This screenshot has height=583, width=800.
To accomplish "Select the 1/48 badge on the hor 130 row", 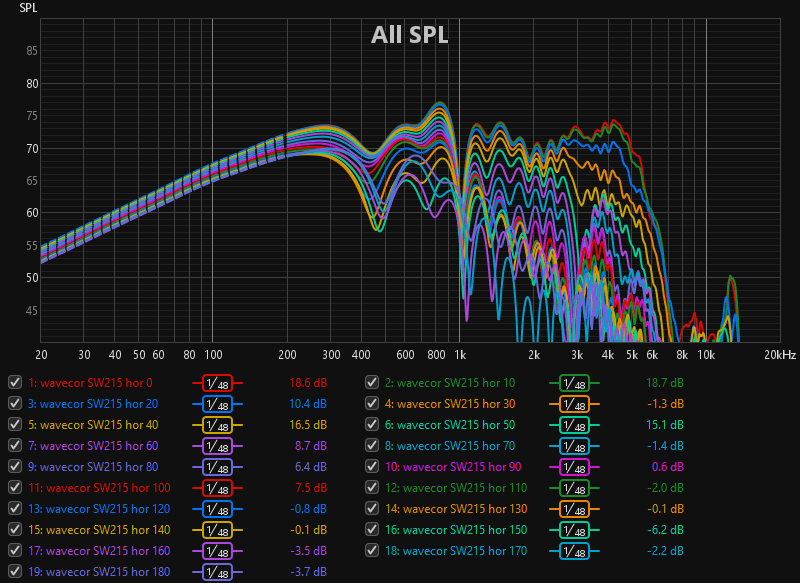I will pyautogui.click(x=574, y=509).
